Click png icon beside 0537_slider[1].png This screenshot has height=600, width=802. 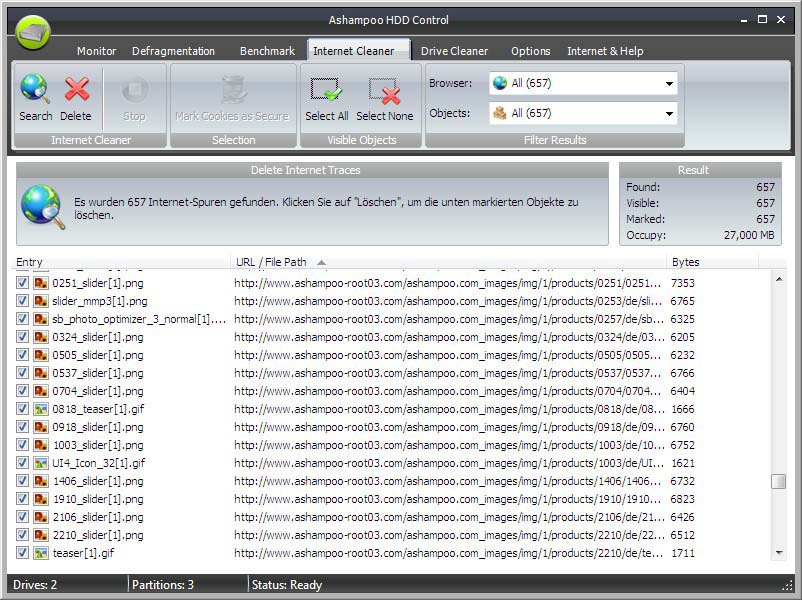[41, 373]
